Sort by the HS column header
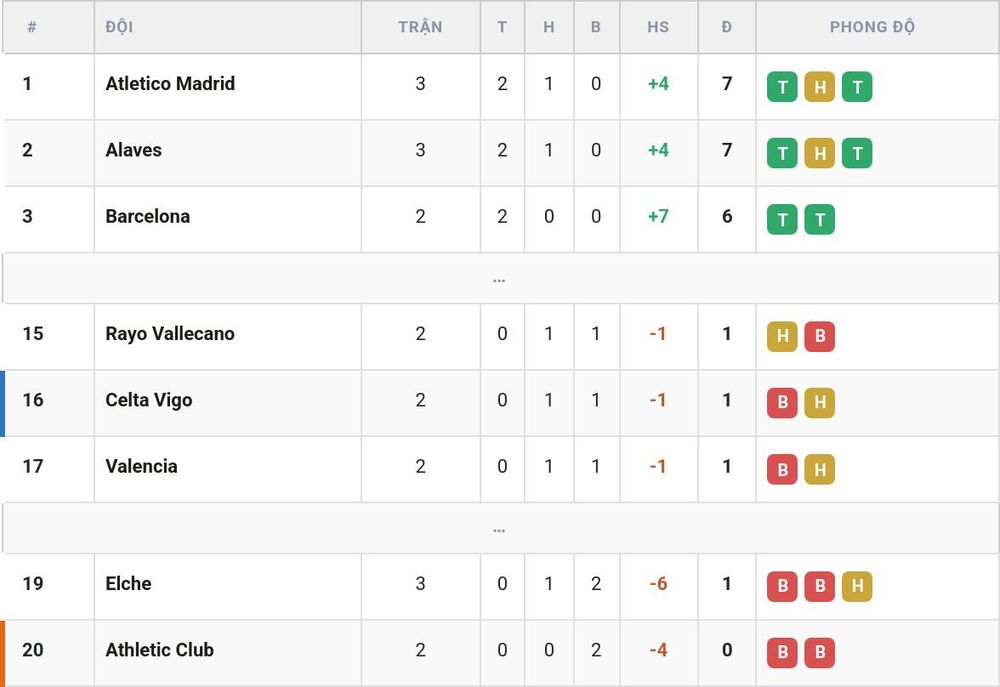The image size is (1000, 687). click(658, 27)
